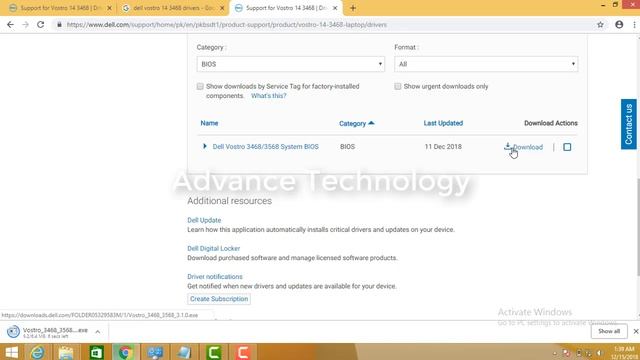Enable Show downloads by Service Tag checkbox
The width and height of the screenshot is (640, 360).
coord(200,87)
